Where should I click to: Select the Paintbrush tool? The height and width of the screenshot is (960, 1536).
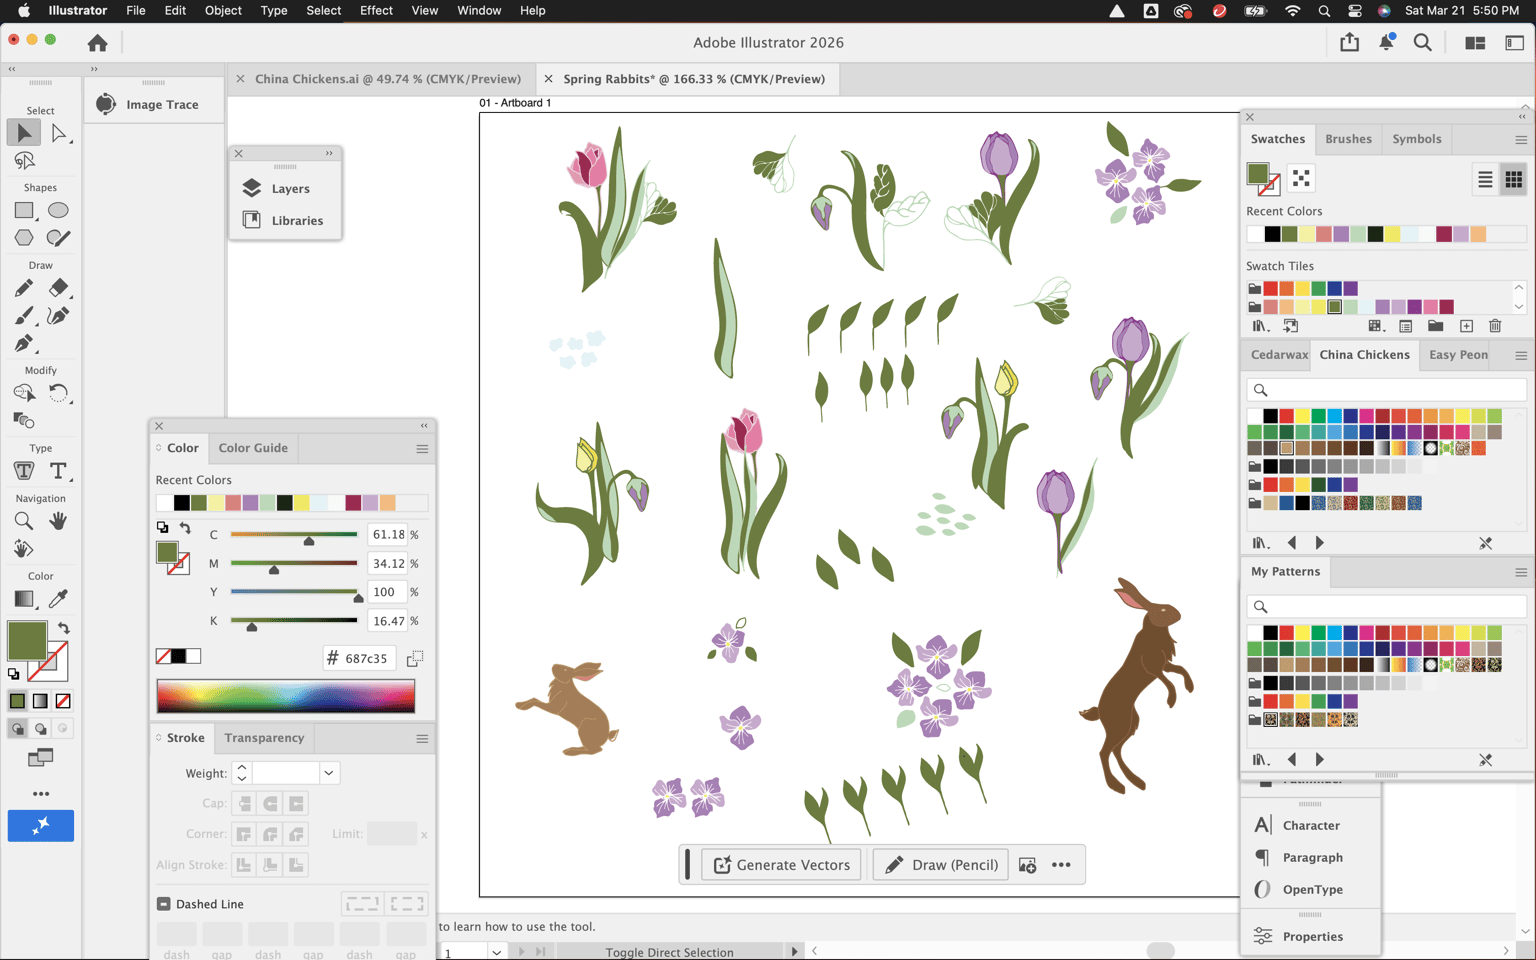coord(24,316)
